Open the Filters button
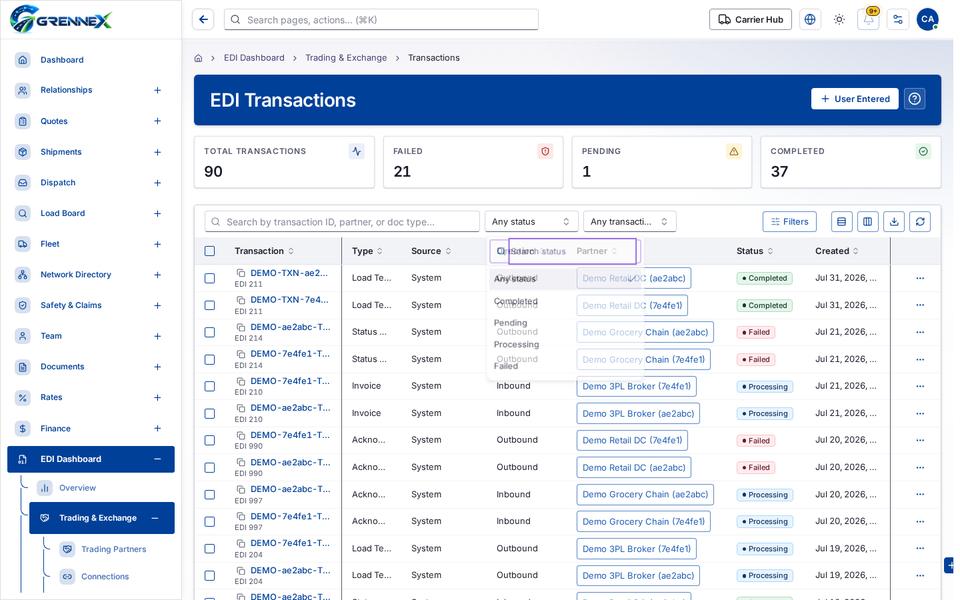This screenshot has width=960, height=600. (790, 222)
